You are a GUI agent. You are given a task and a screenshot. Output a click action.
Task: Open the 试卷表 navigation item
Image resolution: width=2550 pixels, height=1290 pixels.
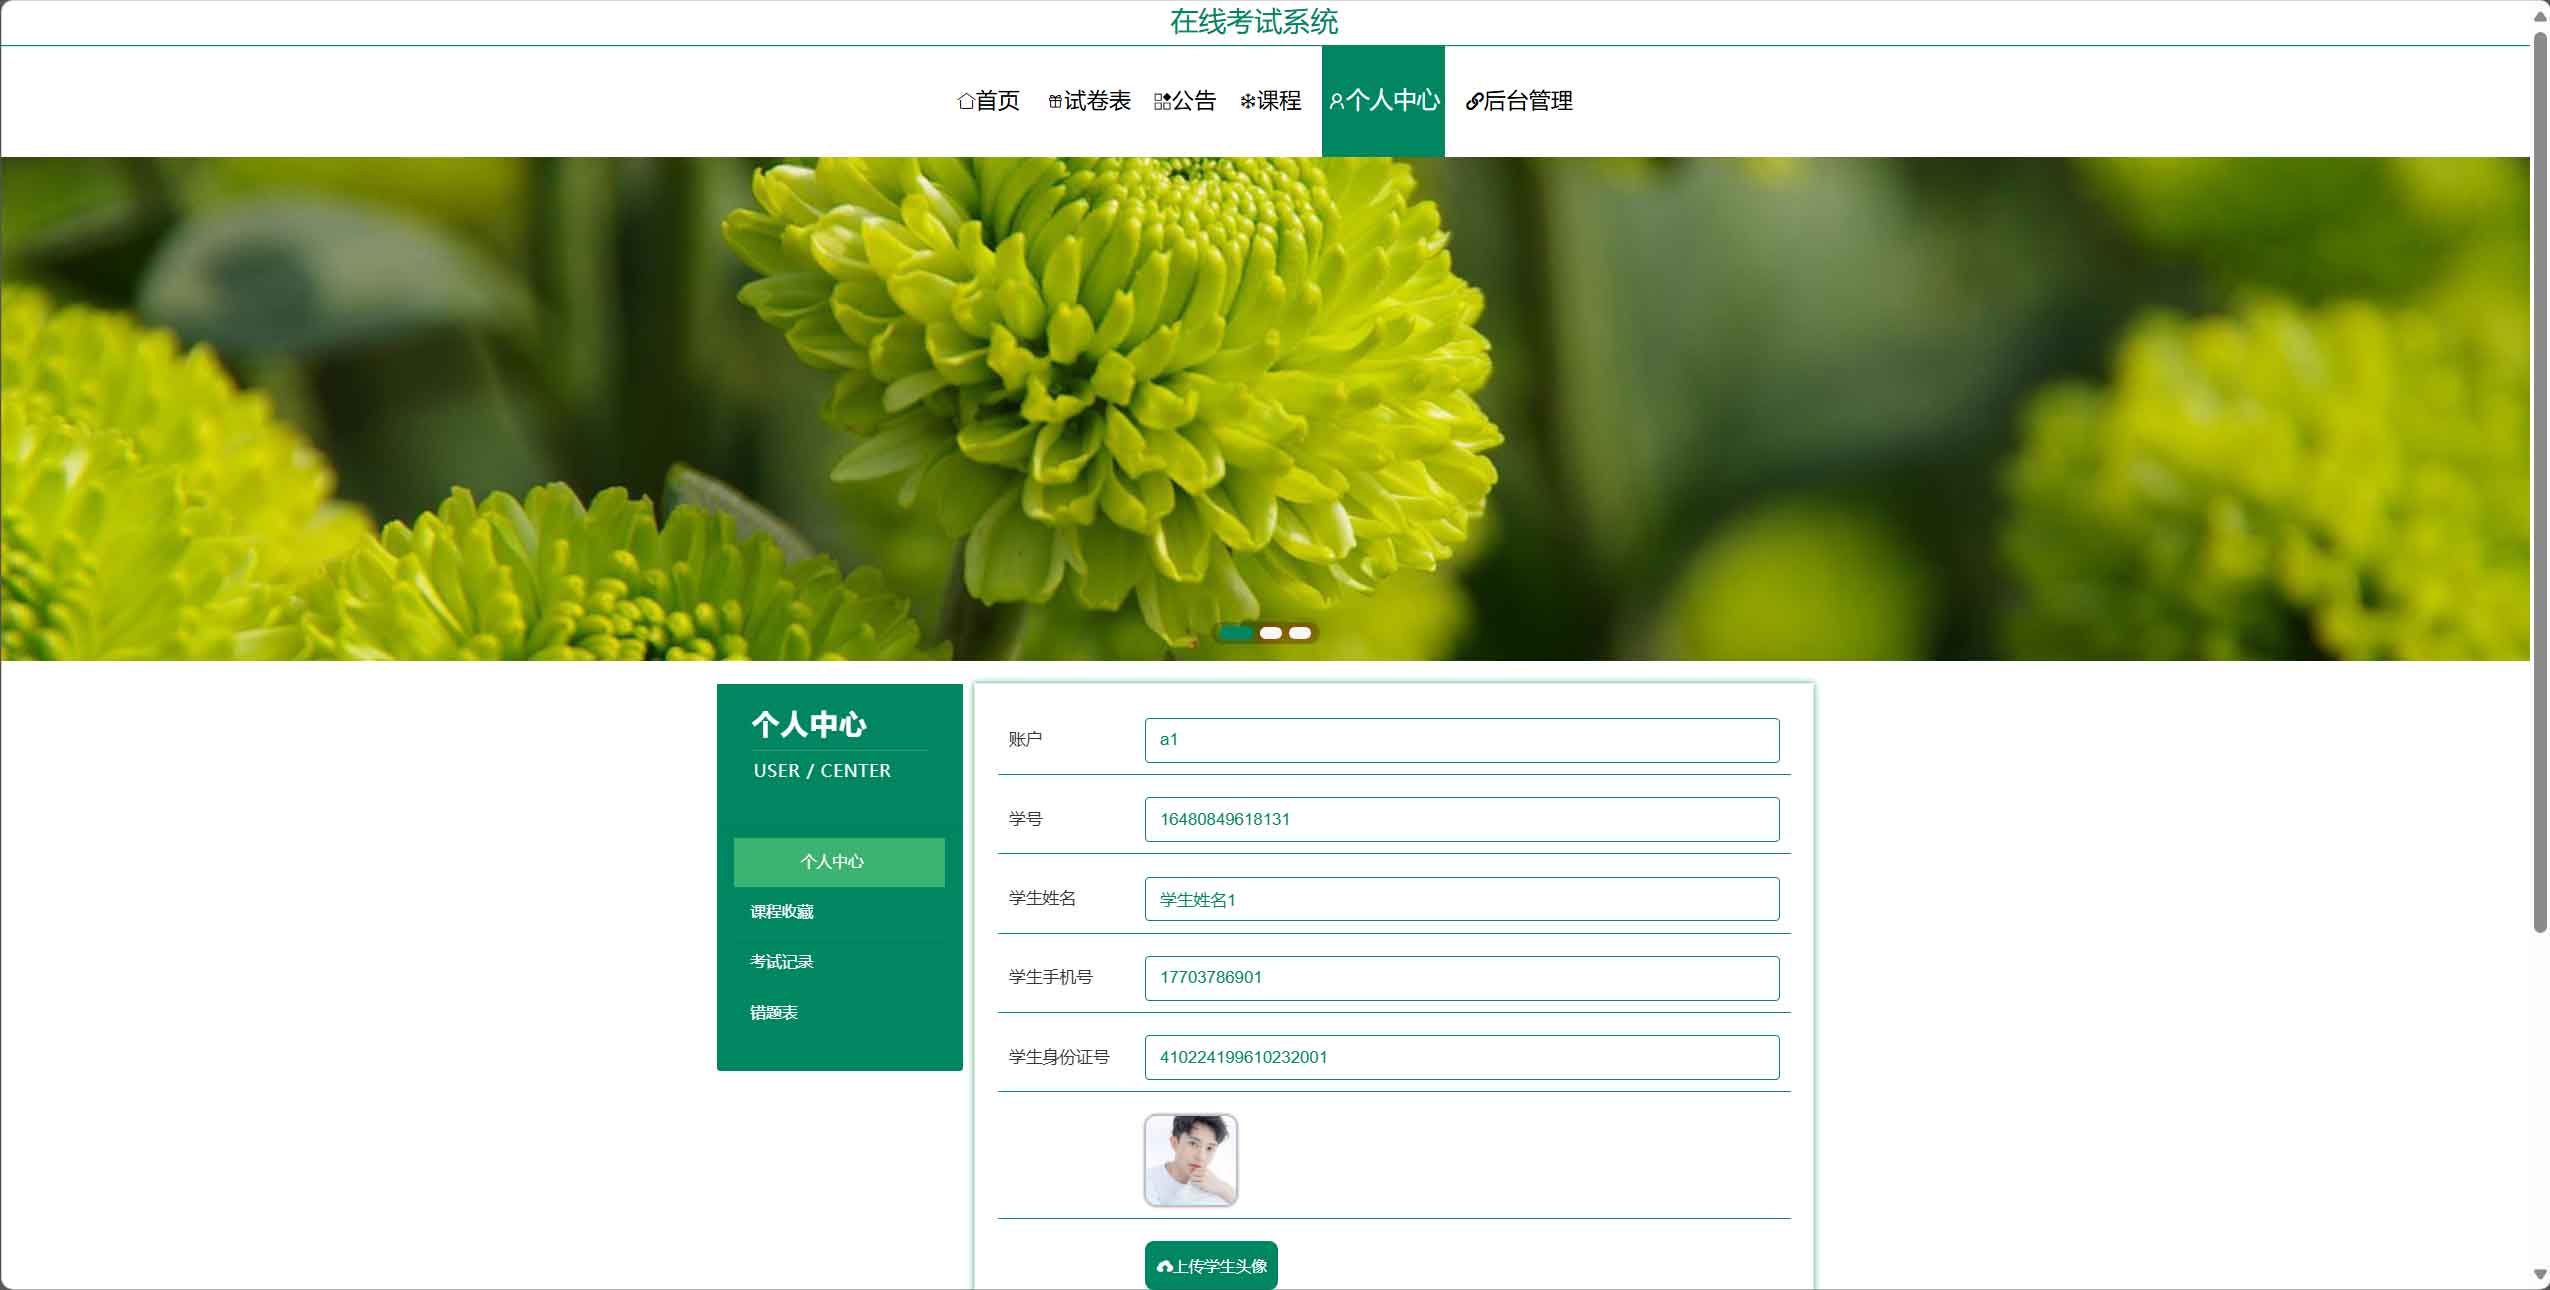click(x=1090, y=101)
